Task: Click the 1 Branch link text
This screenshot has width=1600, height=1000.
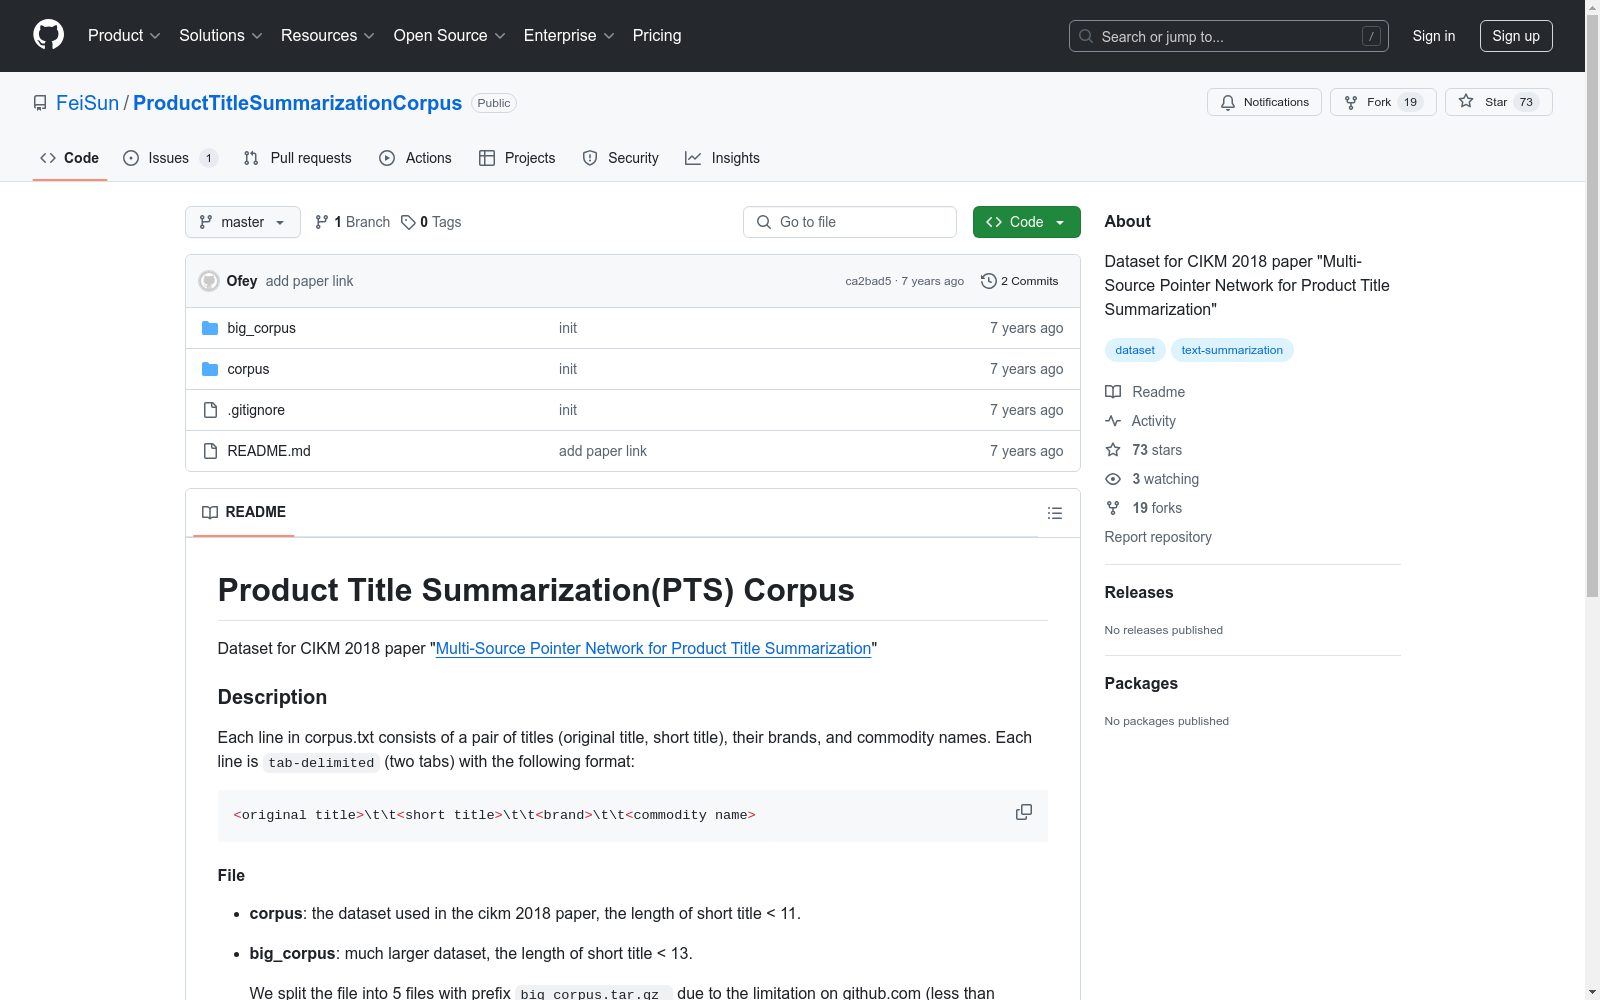Action: point(362,222)
